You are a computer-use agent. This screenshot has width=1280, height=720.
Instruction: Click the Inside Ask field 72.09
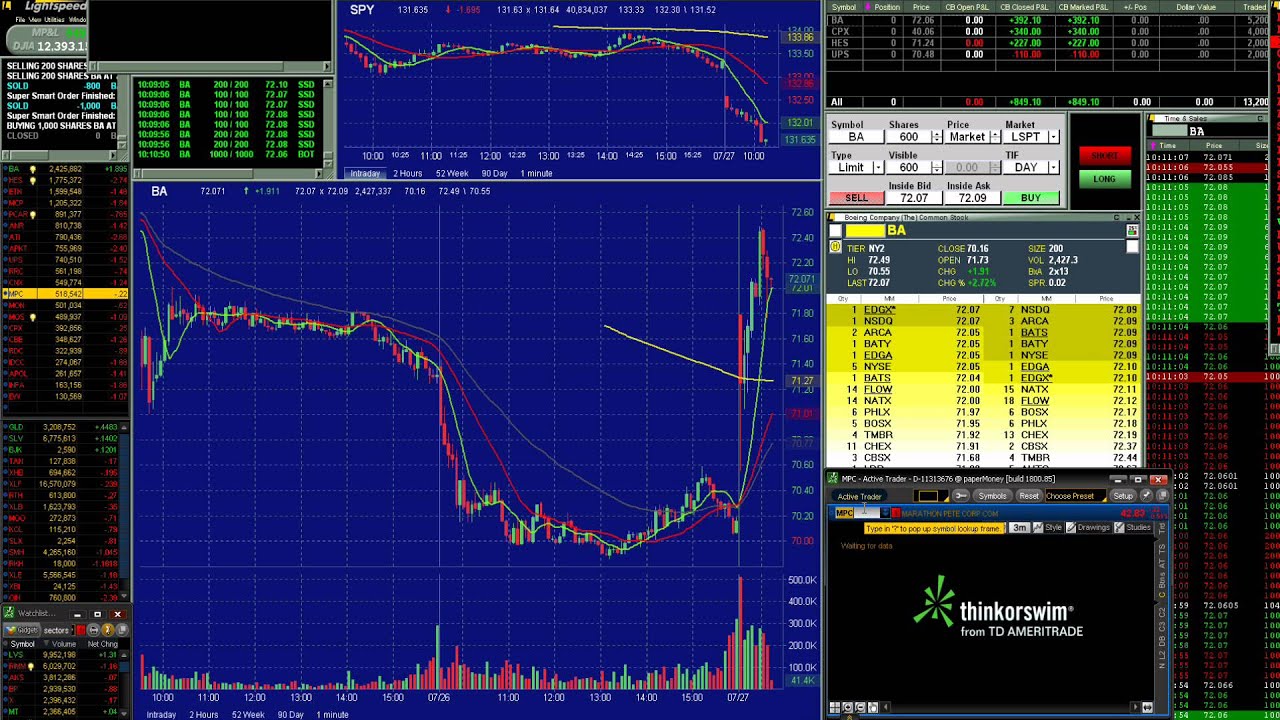click(973, 198)
